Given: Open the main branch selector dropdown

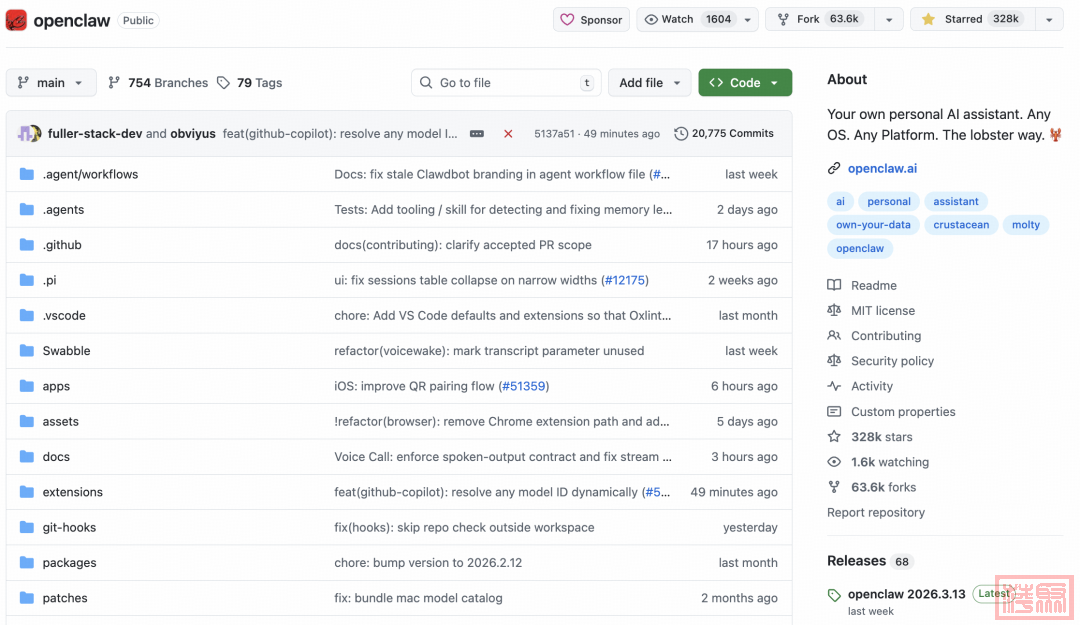Looking at the screenshot, I should pos(51,83).
